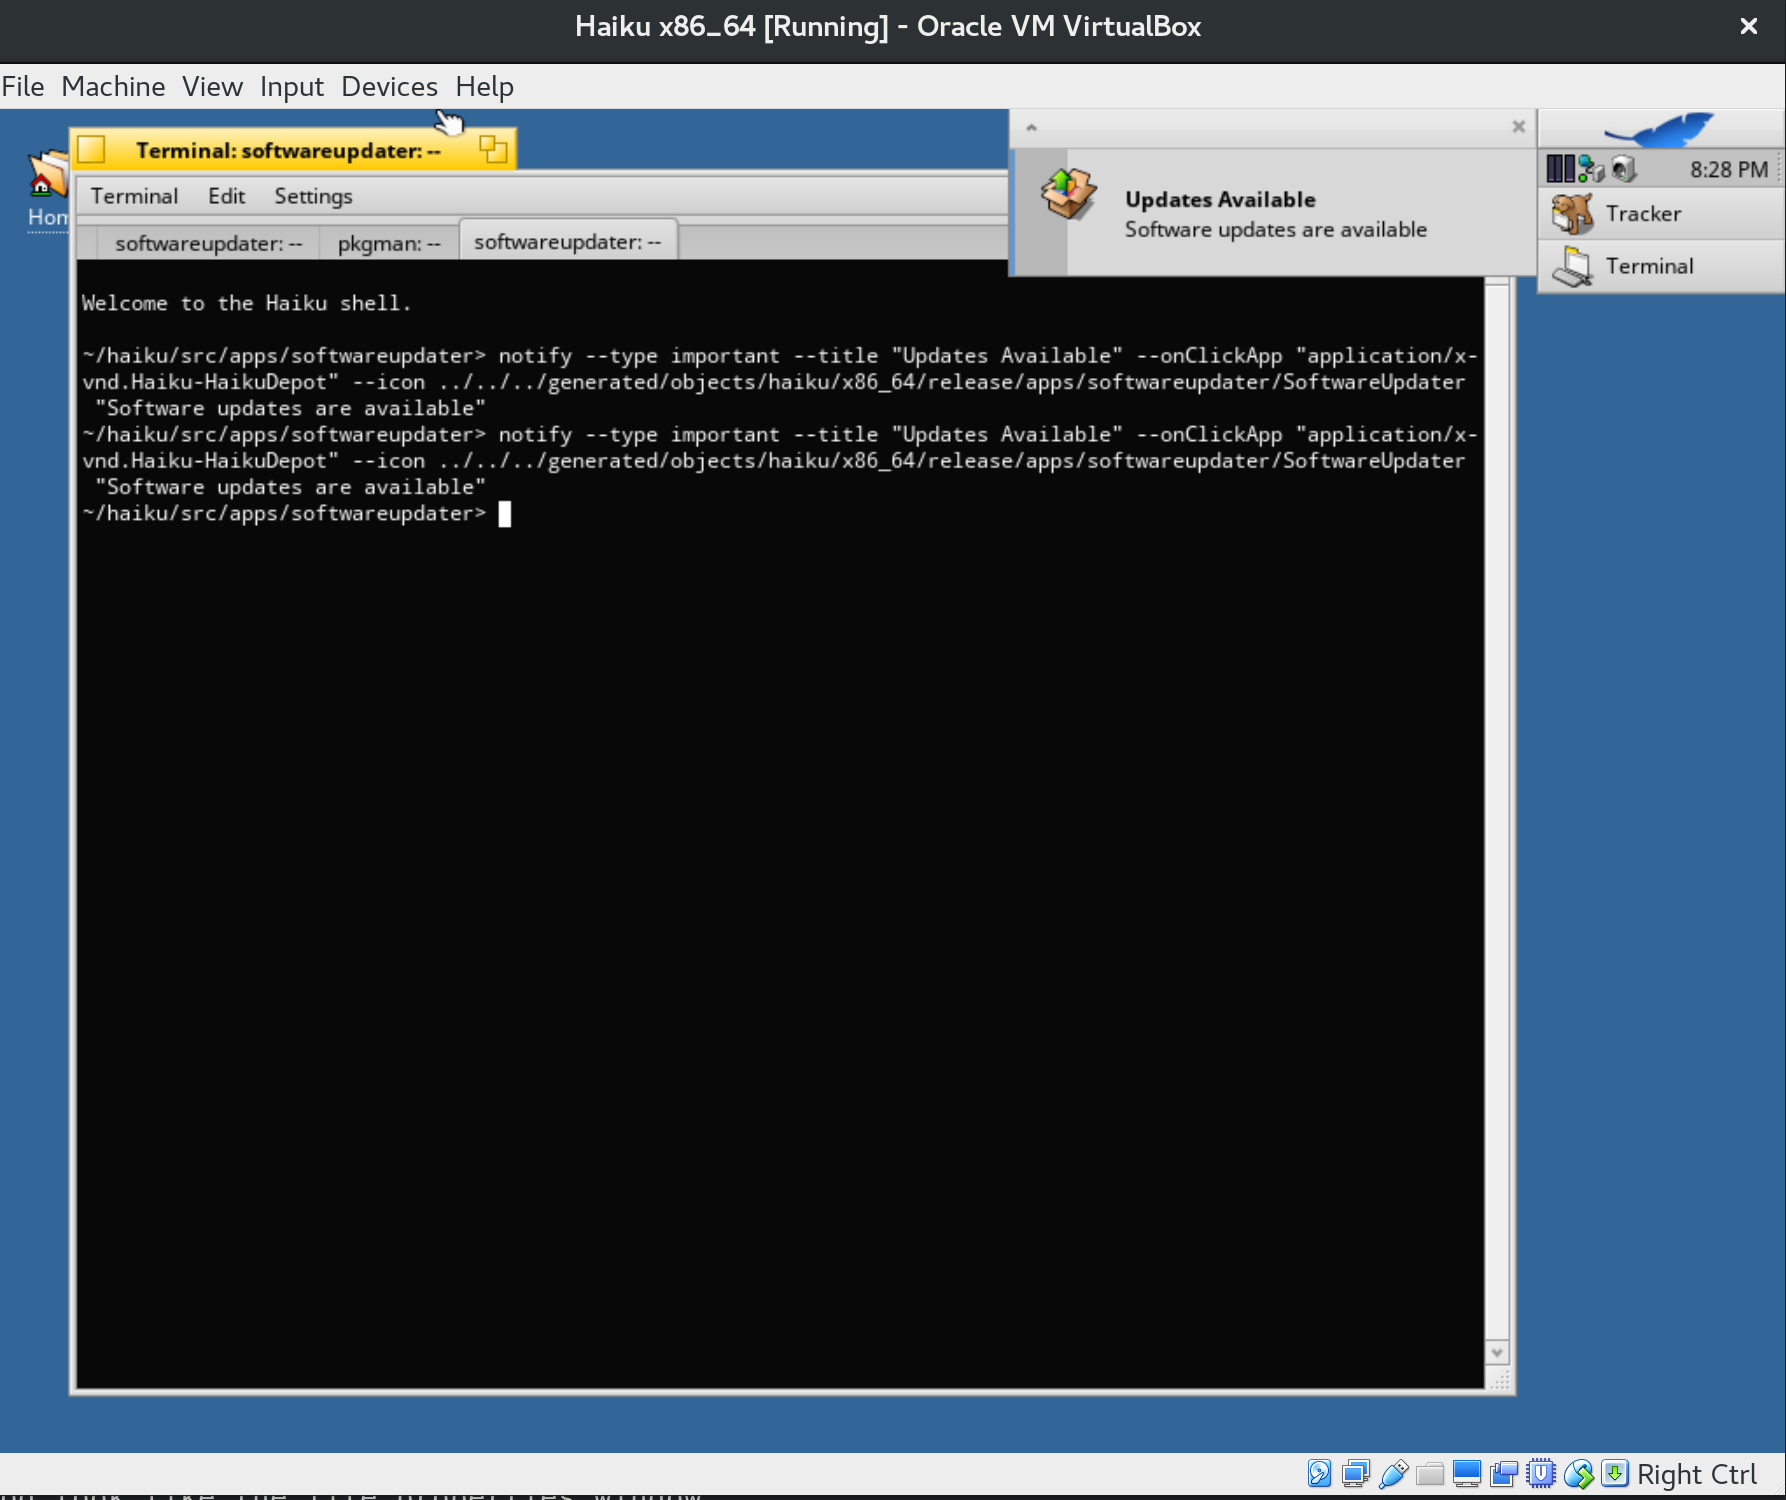Click the Right Ctrl host key label

pyautogui.click(x=1696, y=1474)
